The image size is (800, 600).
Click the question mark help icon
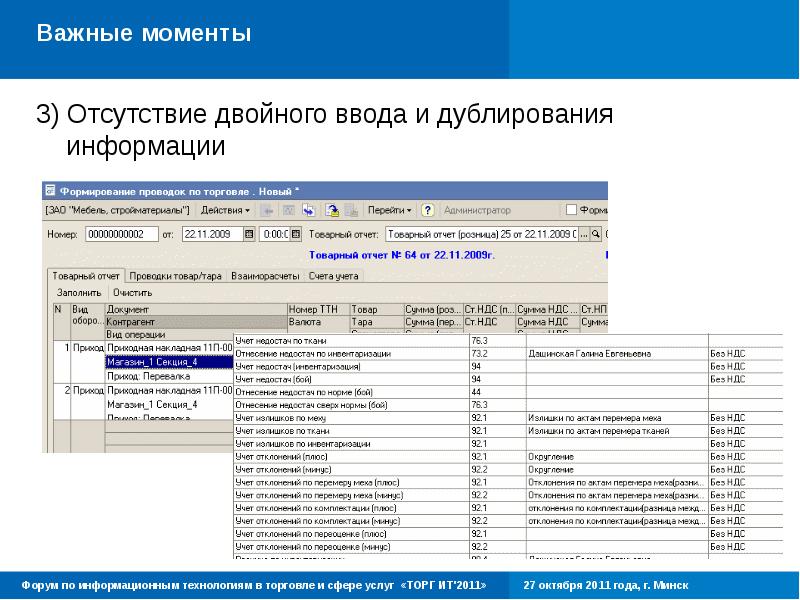click(x=428, y=210)
